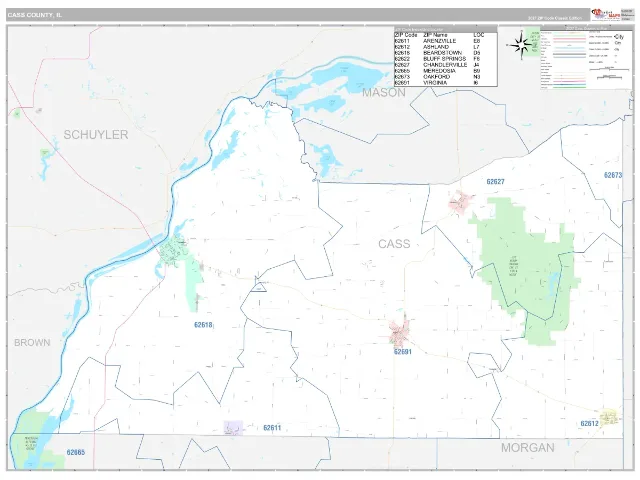Click ZIP code 62611 on the map
The image size is (640, 480).
coord(272,428)
